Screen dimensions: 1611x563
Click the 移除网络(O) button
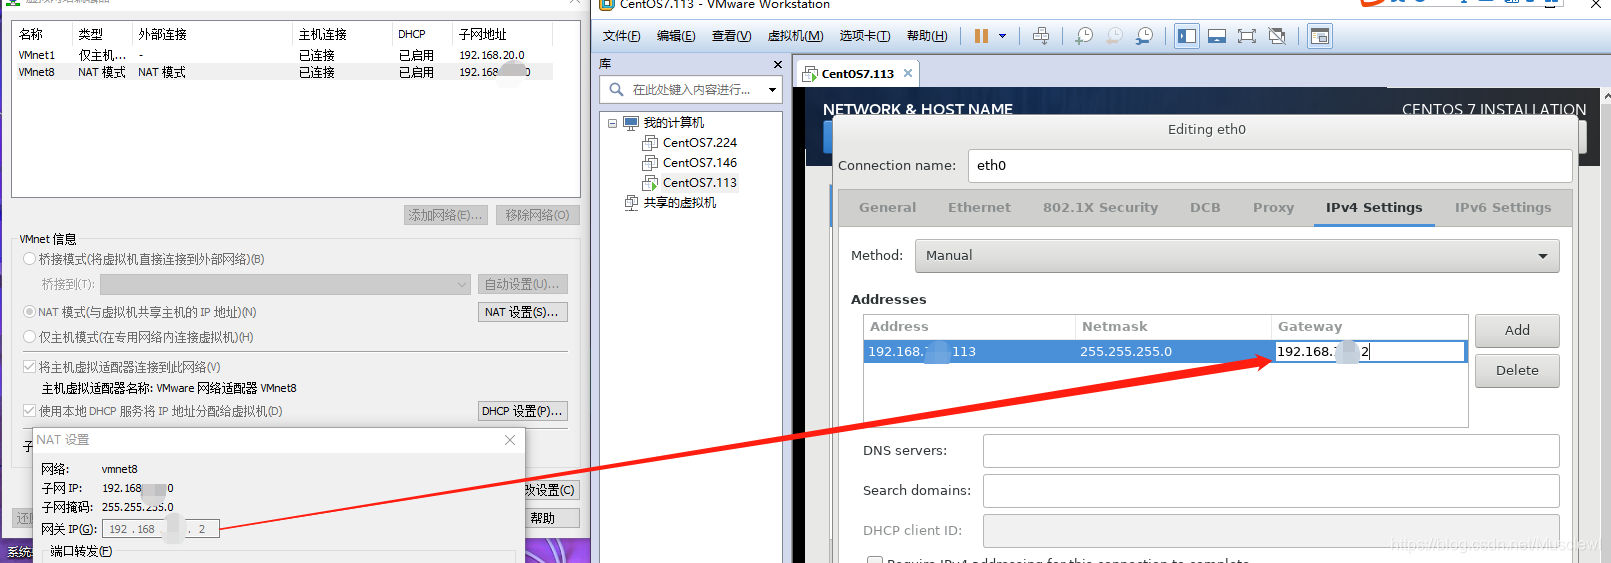(537, 215)
